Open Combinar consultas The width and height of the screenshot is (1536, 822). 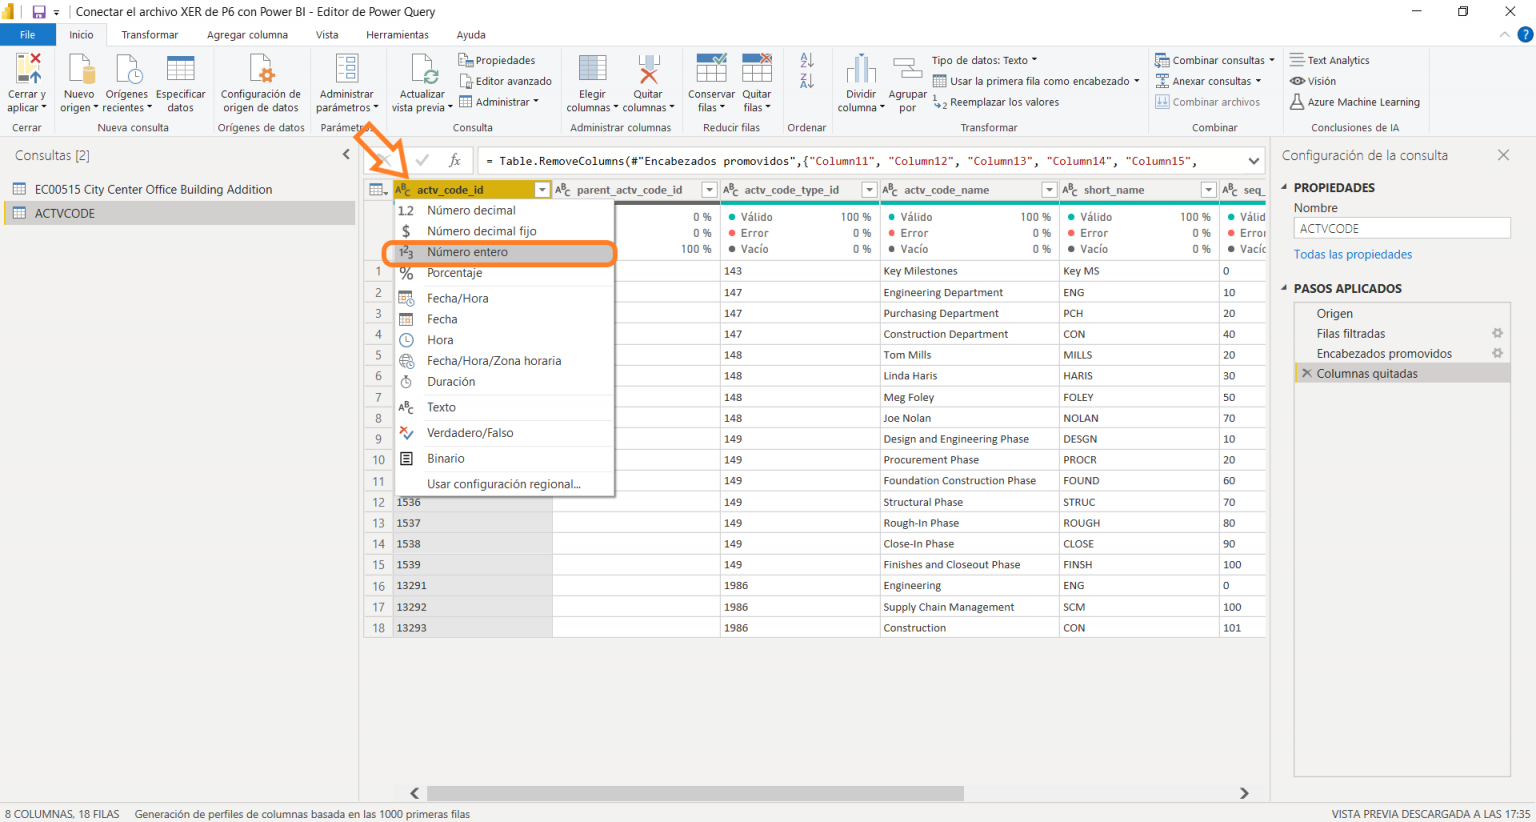point(1211,60)
